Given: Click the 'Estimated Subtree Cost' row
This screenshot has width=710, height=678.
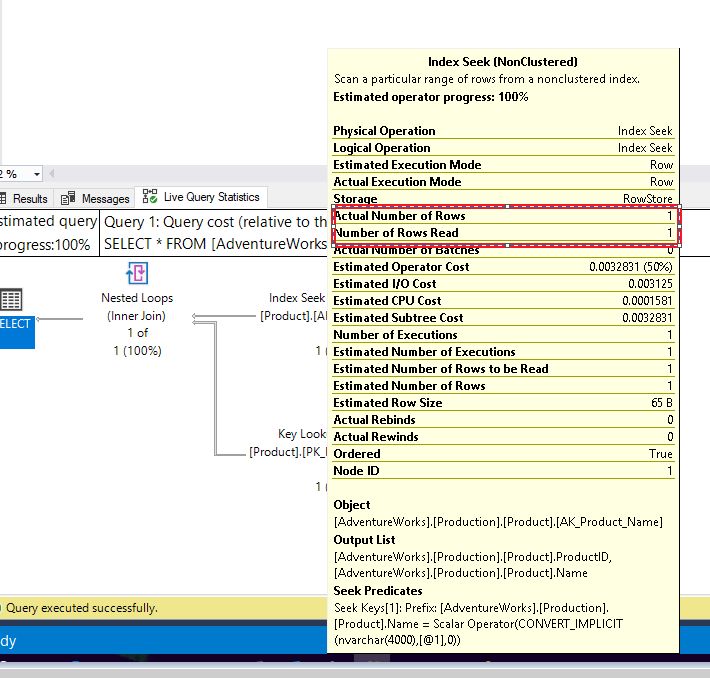Looking at the screenshot, I should click(503, 318).
